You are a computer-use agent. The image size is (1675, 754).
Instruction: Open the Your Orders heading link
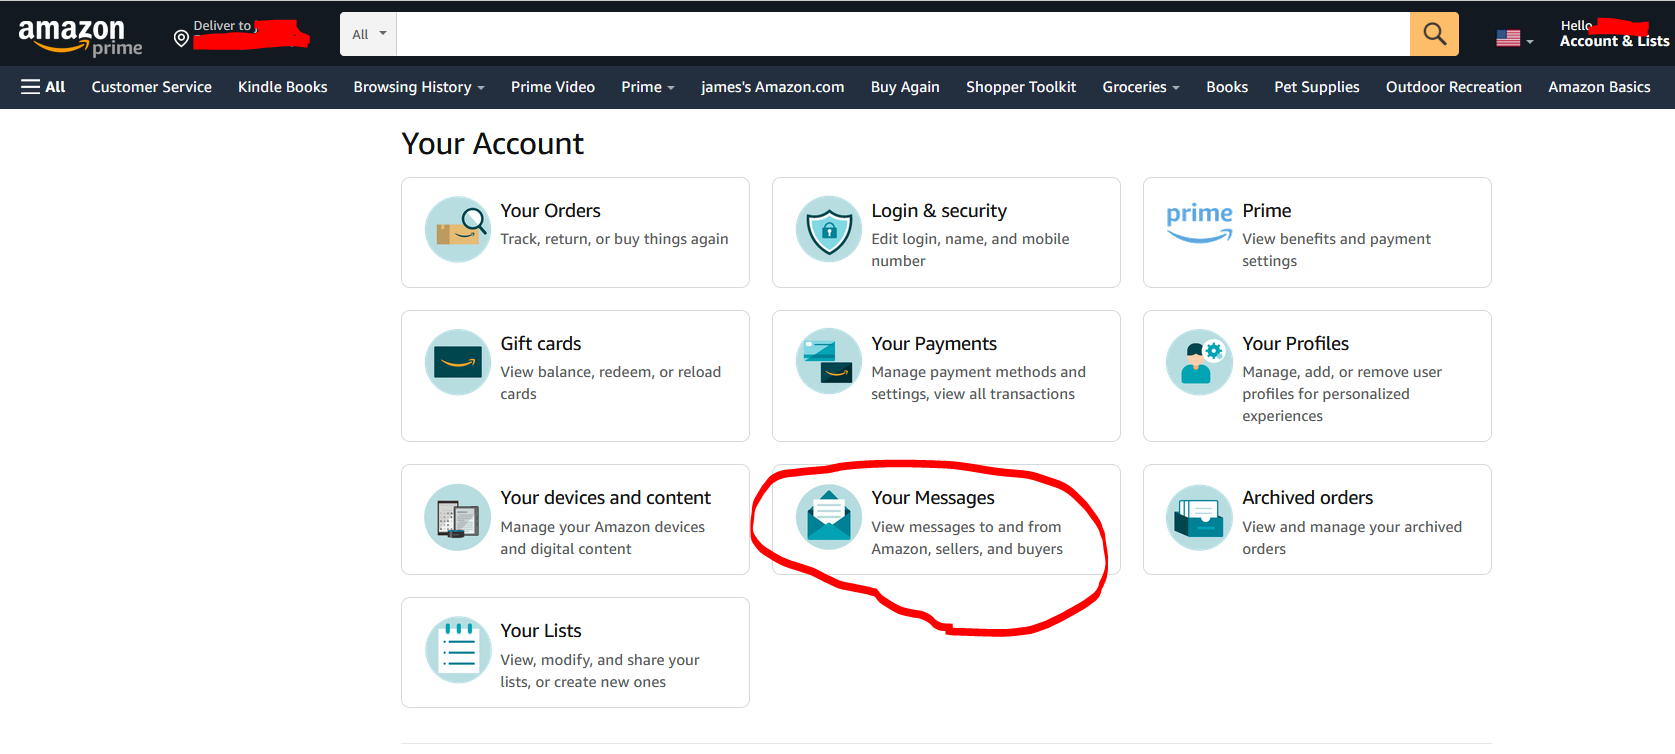pyautogui.click(x=550, y=211)
